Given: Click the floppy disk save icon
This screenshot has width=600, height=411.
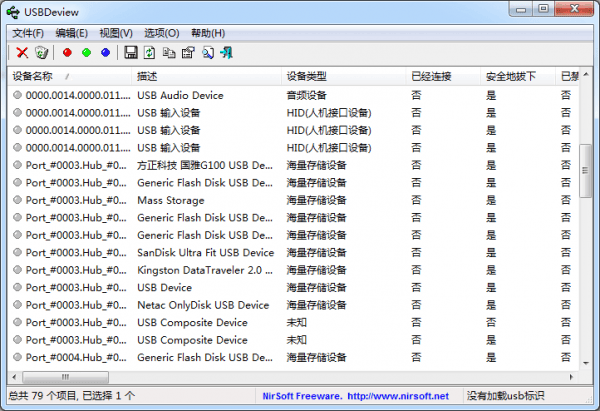Looking at the screenshot, I should click(x=131, y=52).
